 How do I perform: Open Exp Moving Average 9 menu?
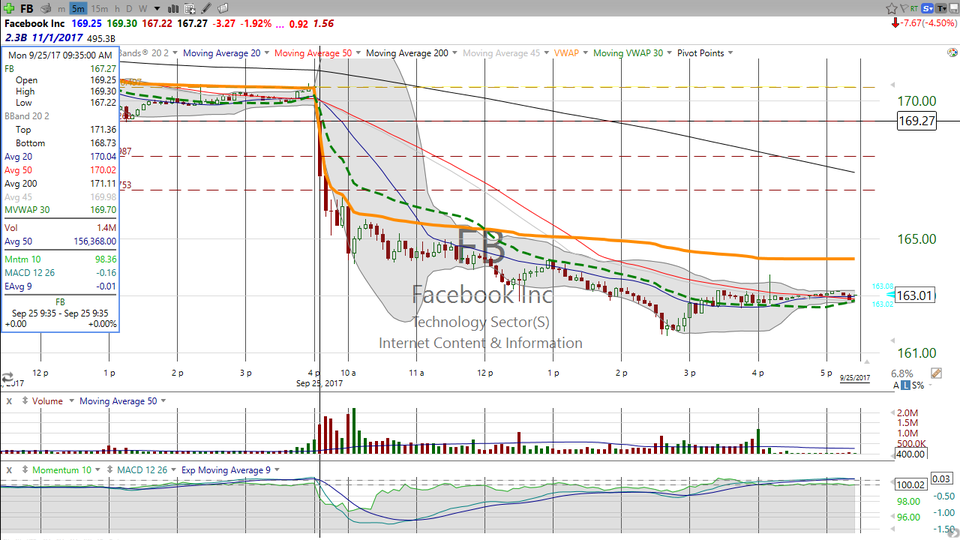(x=277, y=470)
